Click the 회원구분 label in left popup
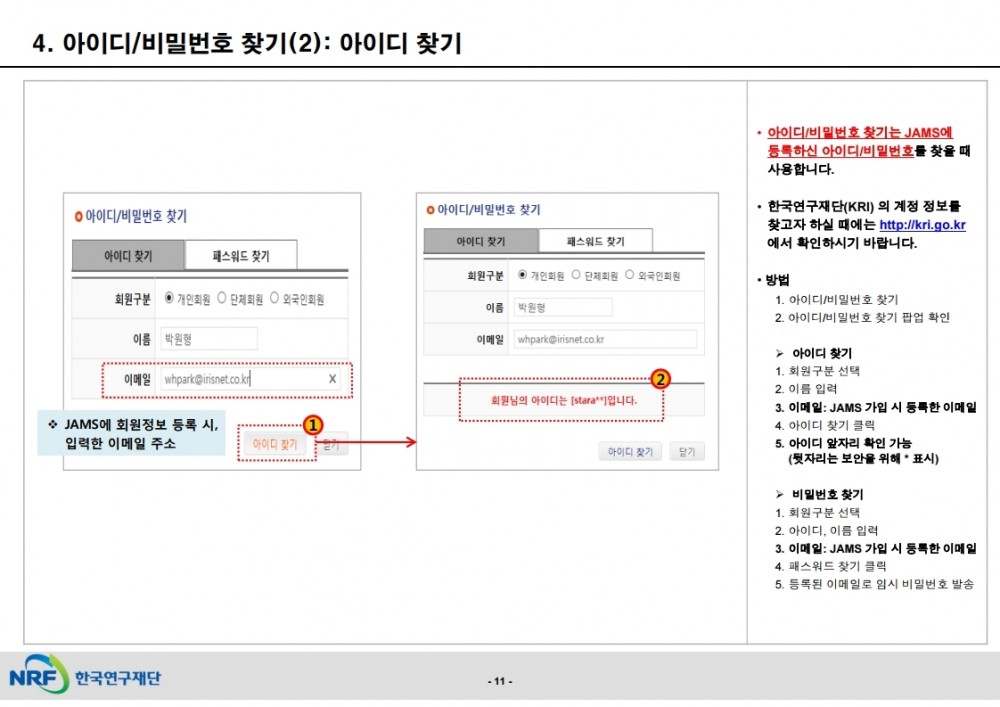 (x=133, y=298)
